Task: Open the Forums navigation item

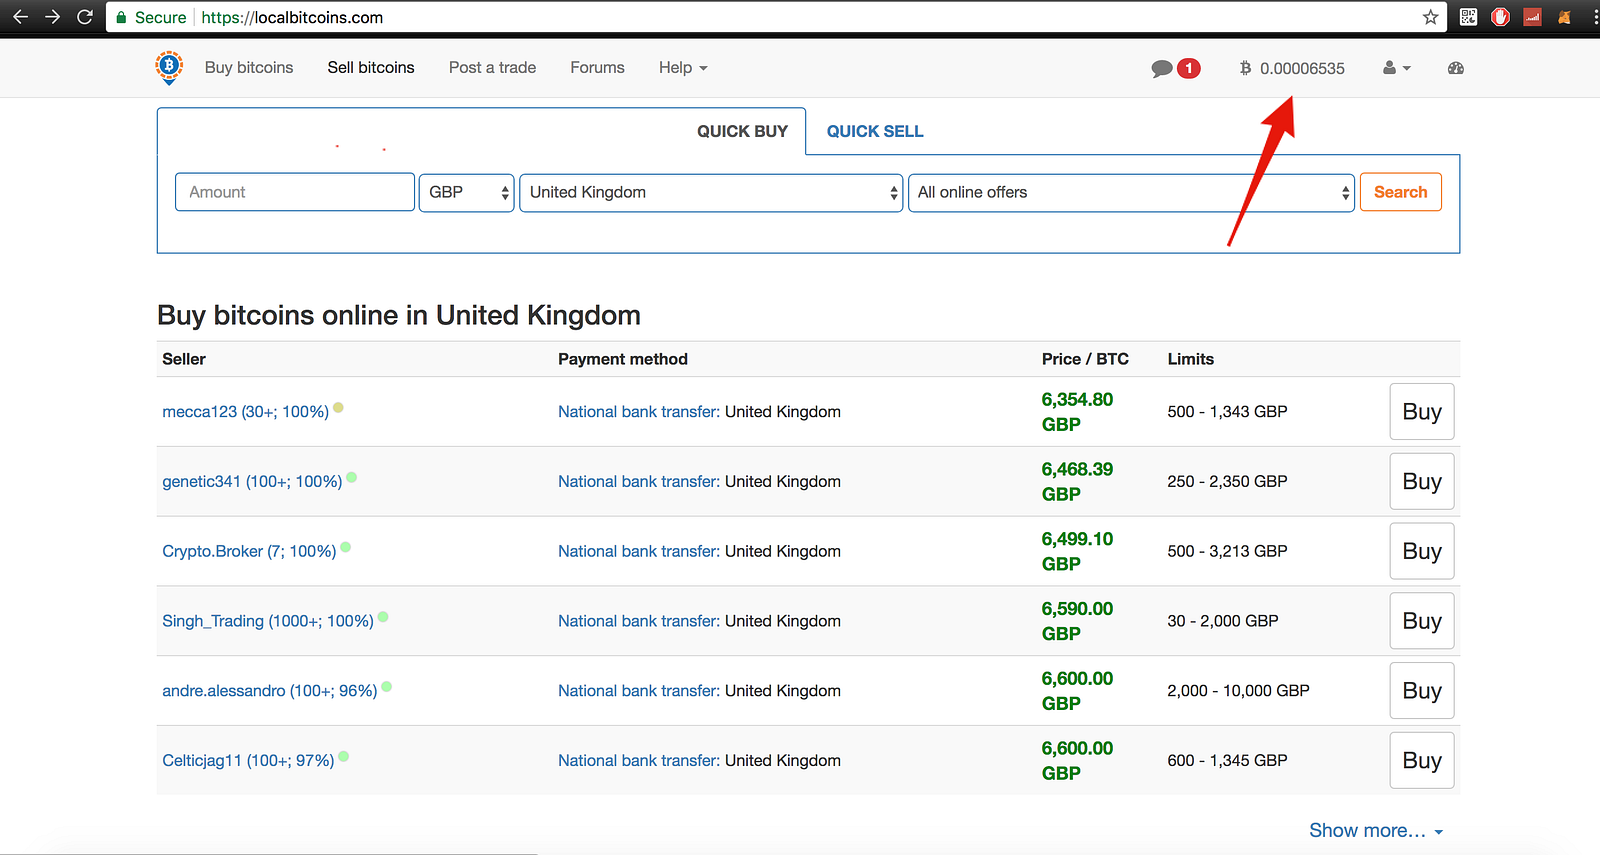Action: pyautogui.click(x=597, y=68)
